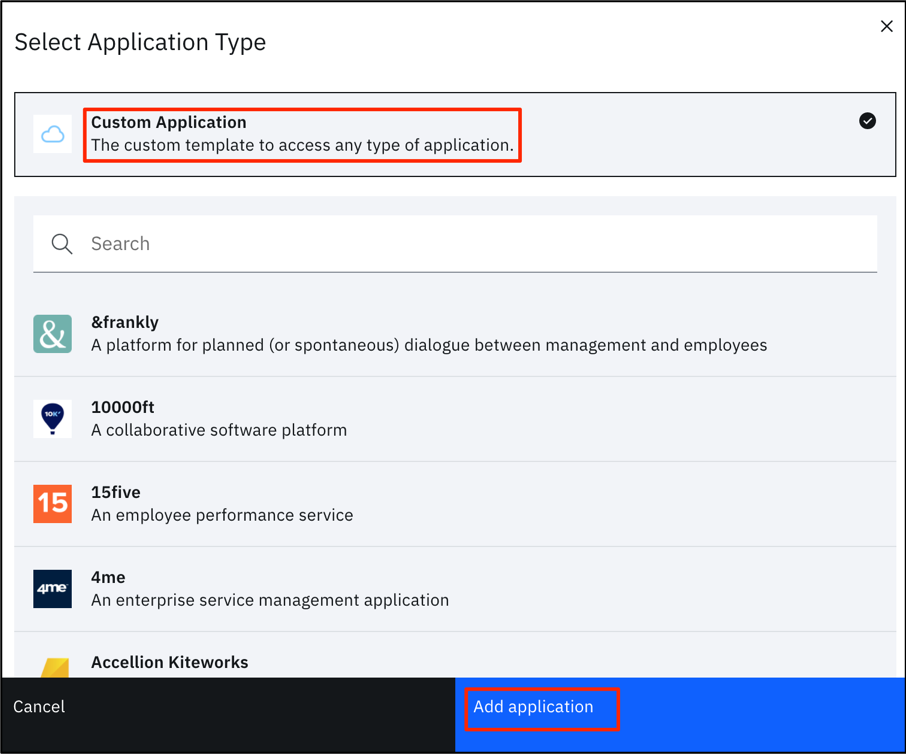Choose the Accellion Kiteworks application name
The width and height of the screenshot is (906, 754).
(169, 662)
